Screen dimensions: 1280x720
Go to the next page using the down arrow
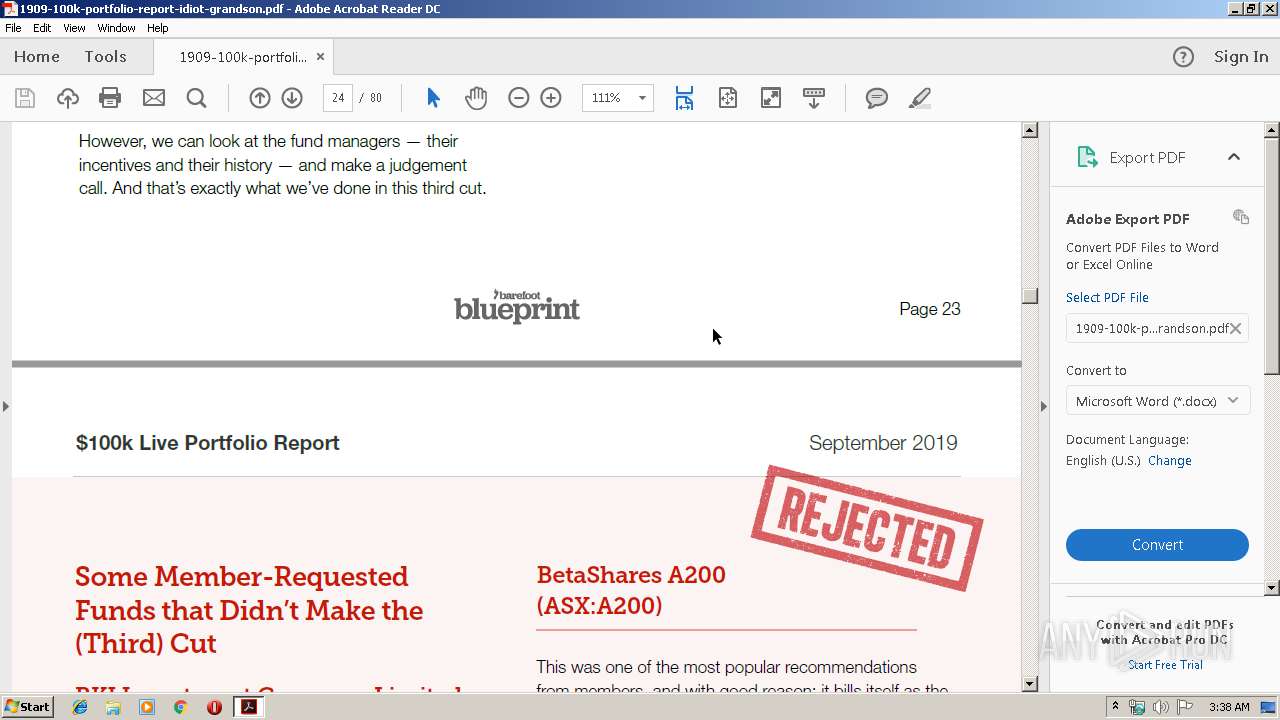tap(292, 98)
